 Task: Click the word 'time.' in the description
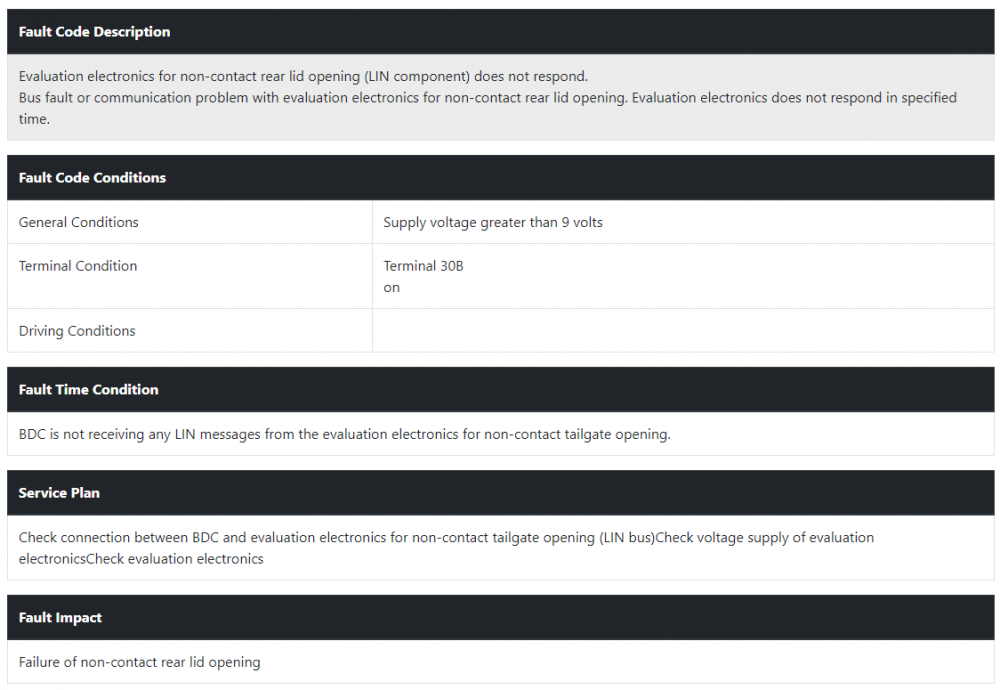point(34,119)
